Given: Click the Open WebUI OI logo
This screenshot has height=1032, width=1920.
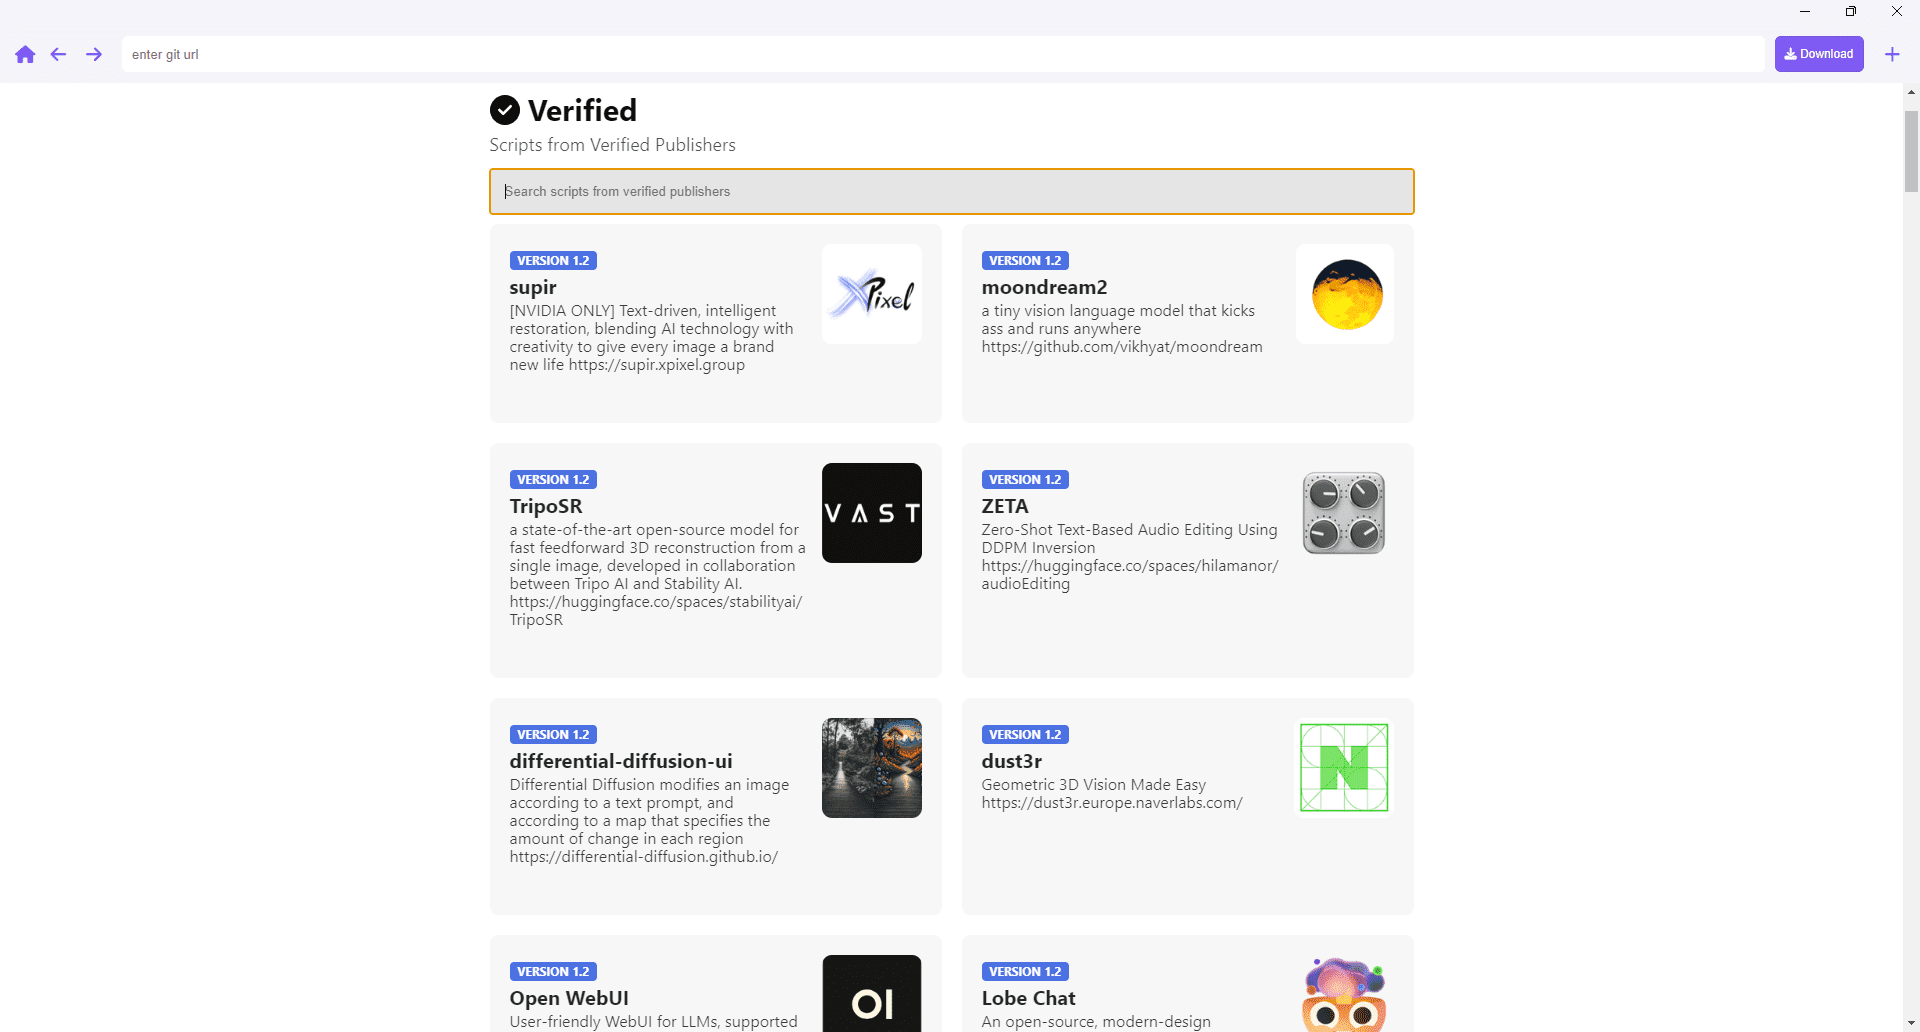Looking at the screenshot, I should tap(872, 994).
